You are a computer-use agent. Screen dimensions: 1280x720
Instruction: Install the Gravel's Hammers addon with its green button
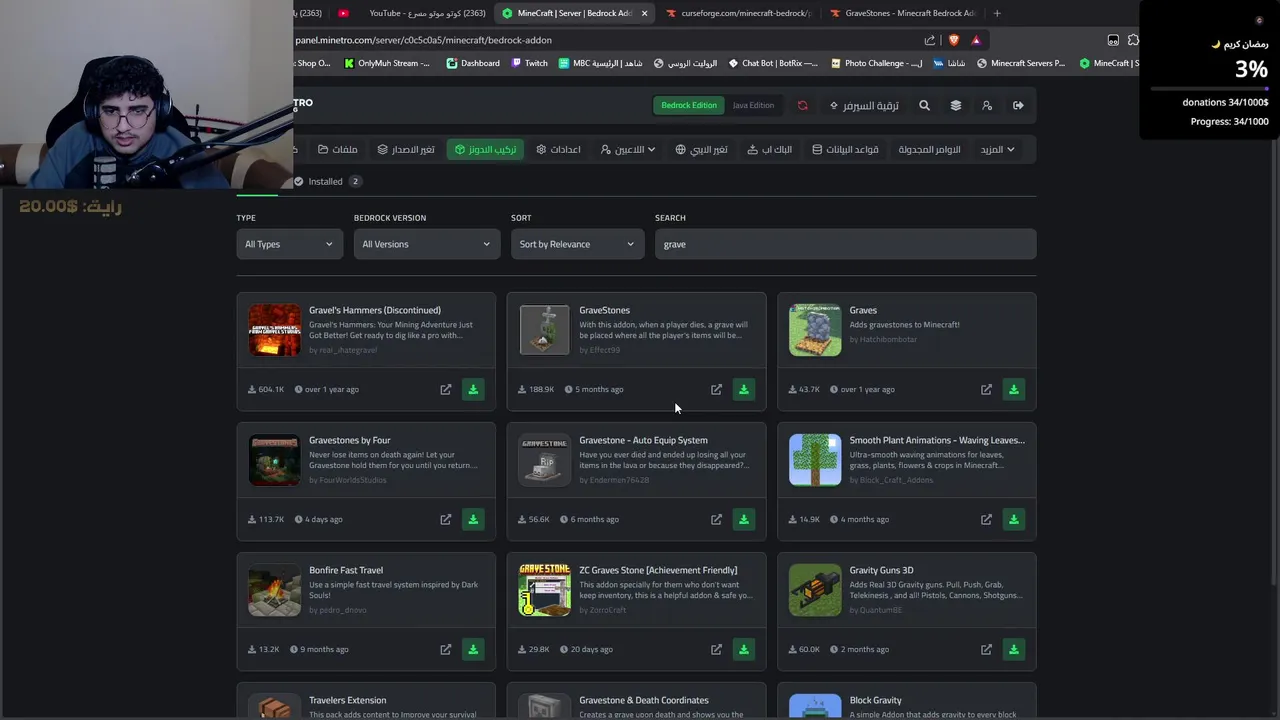(473, 389)
